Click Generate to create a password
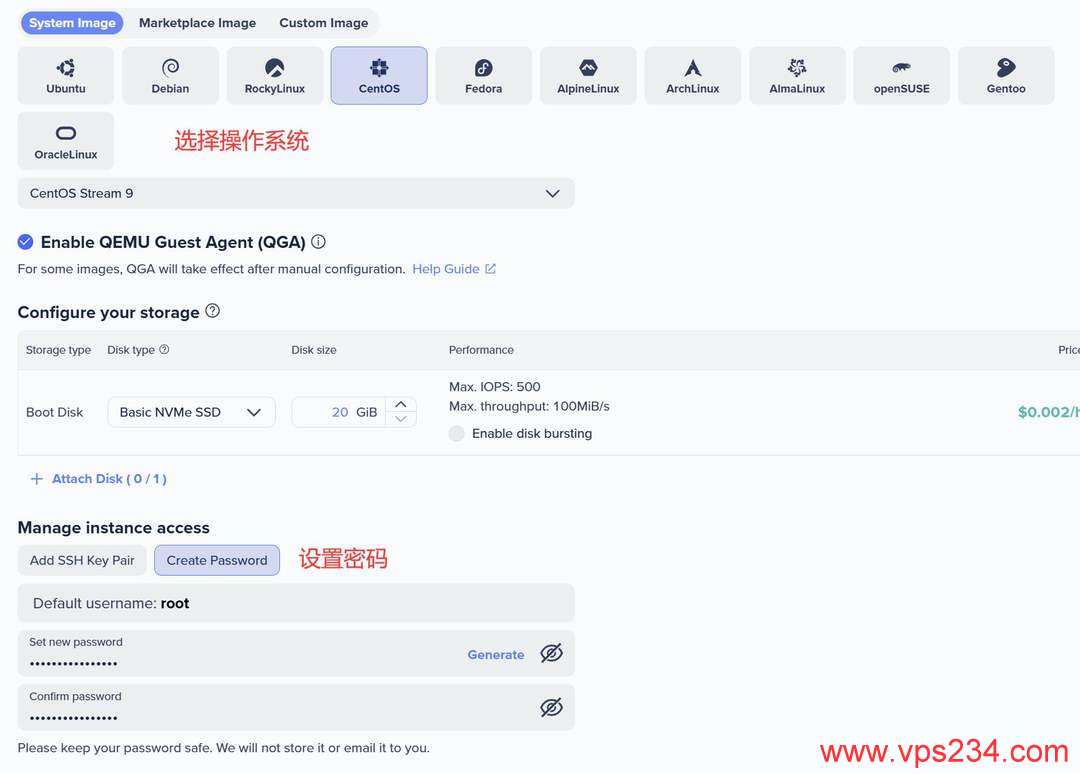 click(495, 653)
